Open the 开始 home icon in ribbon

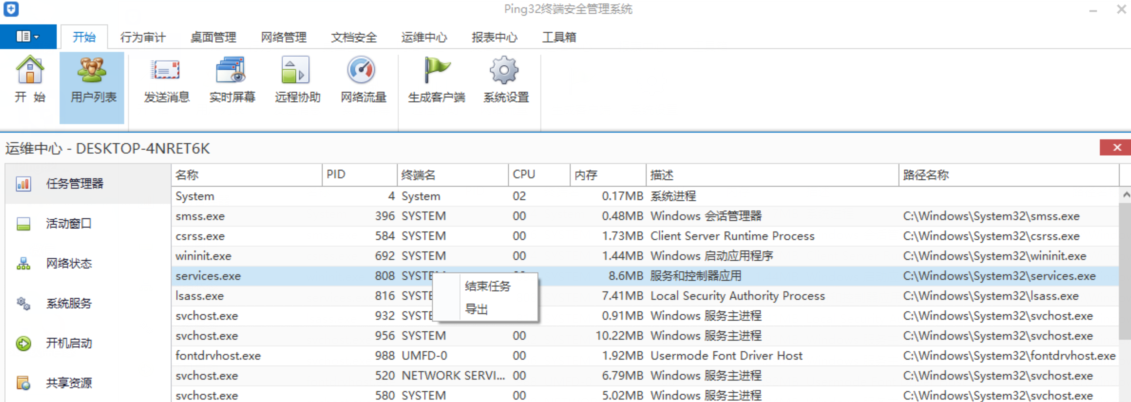(x=30, y=81)
